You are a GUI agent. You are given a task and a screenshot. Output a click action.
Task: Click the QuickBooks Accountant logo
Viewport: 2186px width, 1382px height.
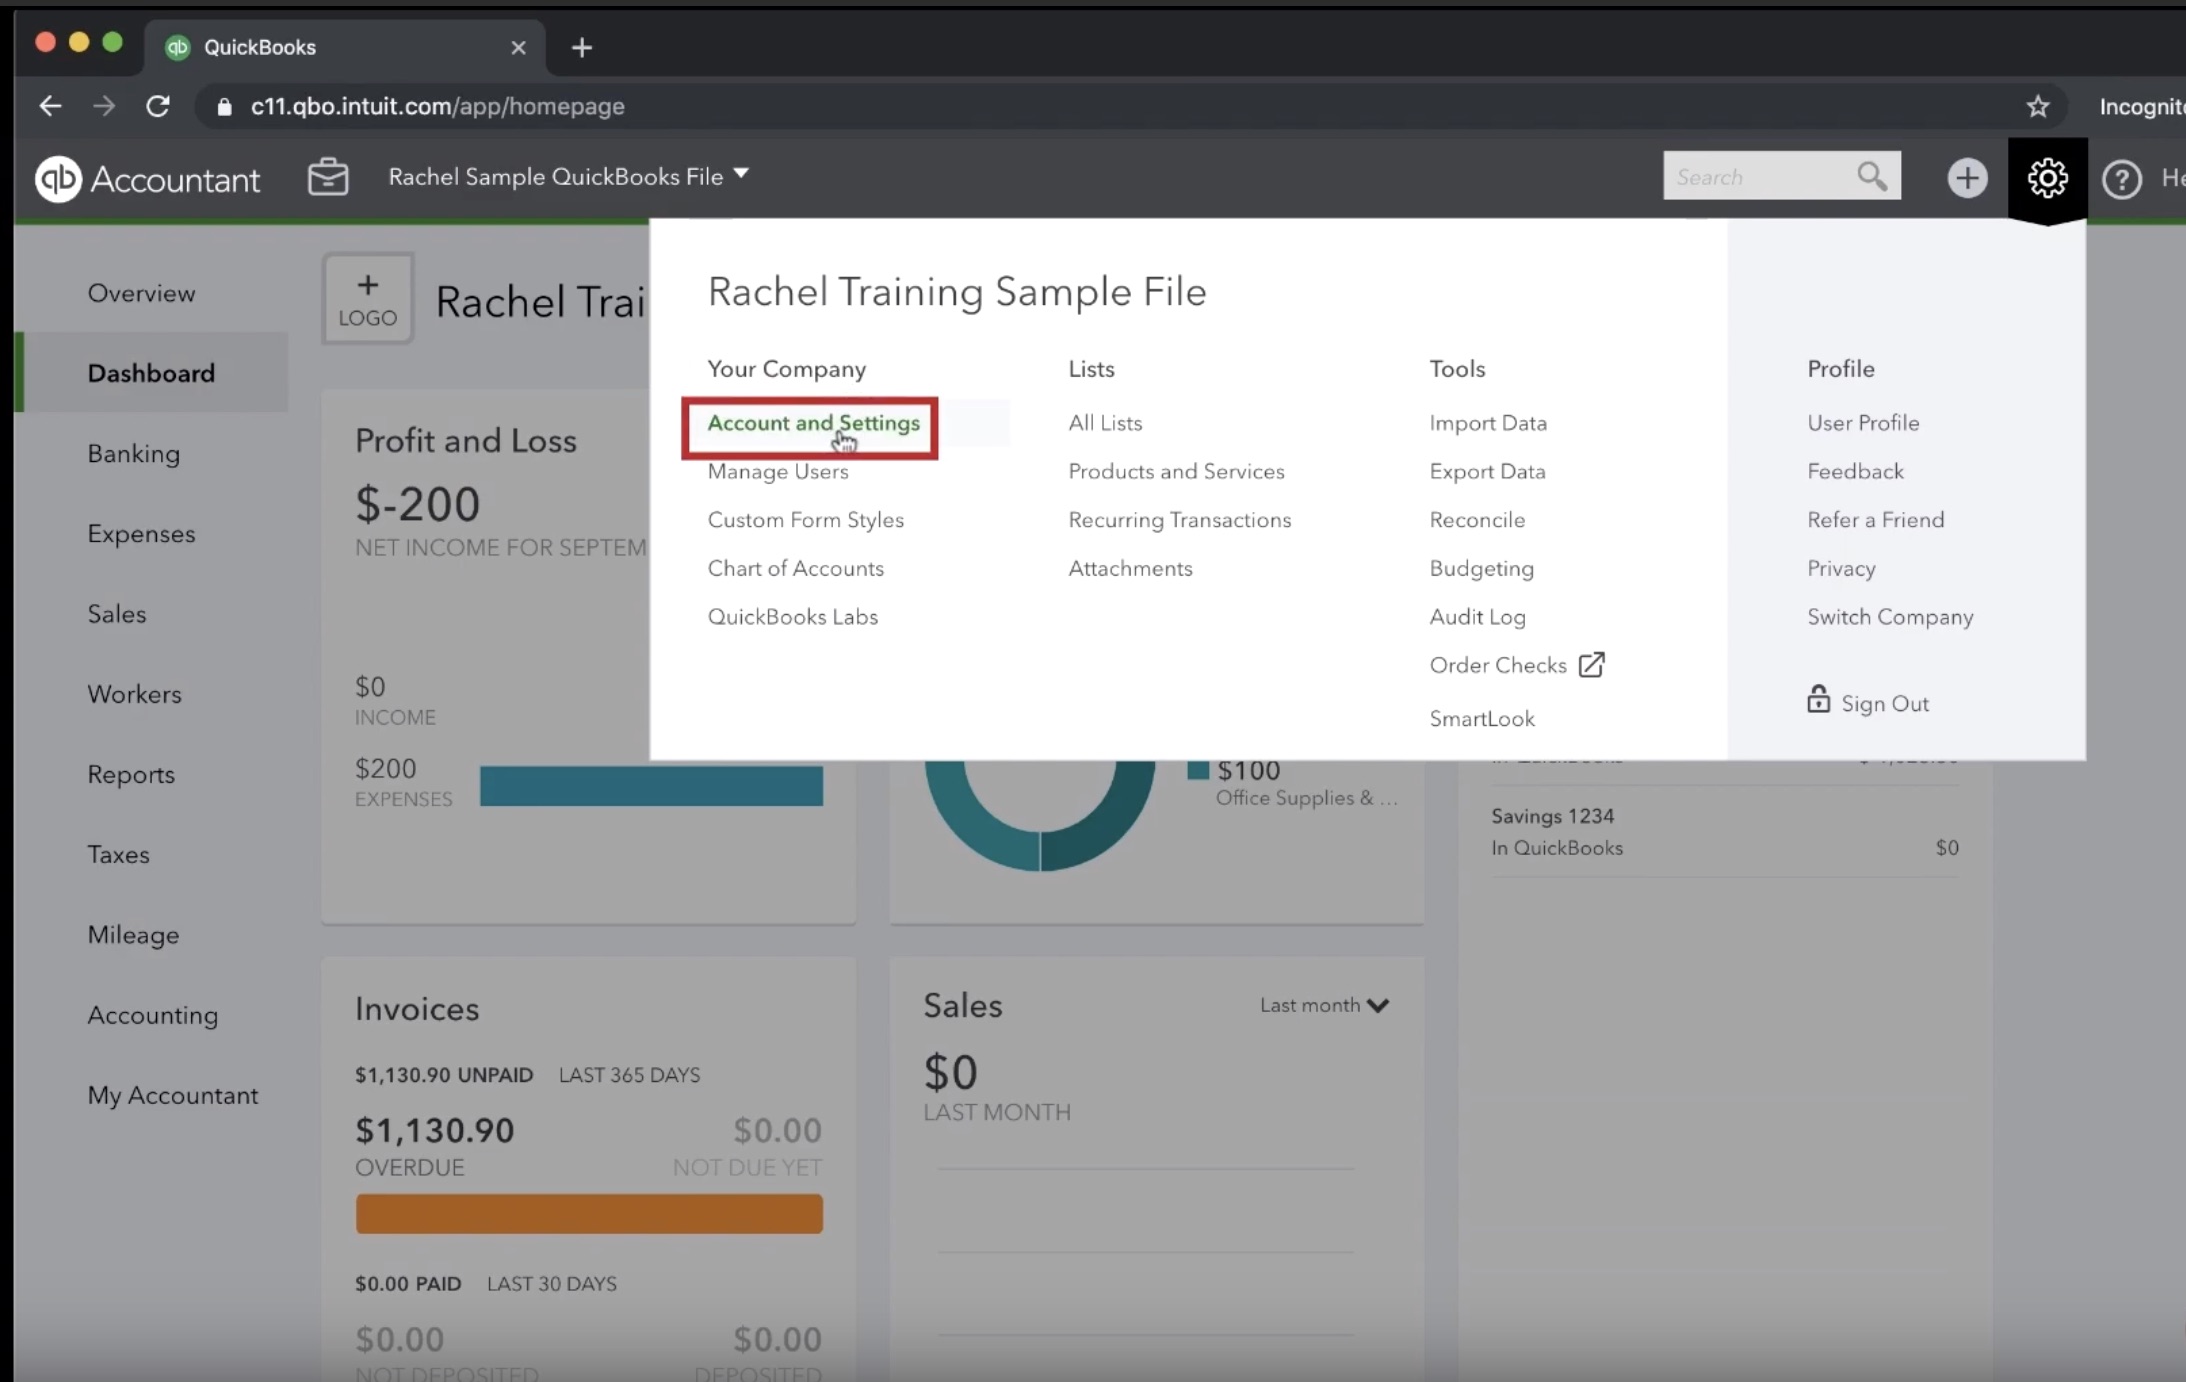tap(147, 179)
